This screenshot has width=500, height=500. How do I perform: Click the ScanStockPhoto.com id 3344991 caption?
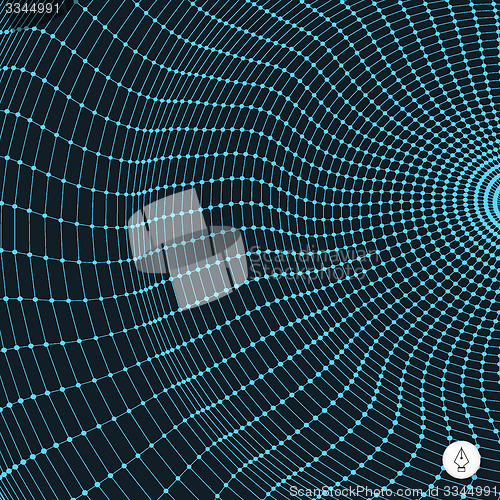pyautogui.click(x=393, y=491)
